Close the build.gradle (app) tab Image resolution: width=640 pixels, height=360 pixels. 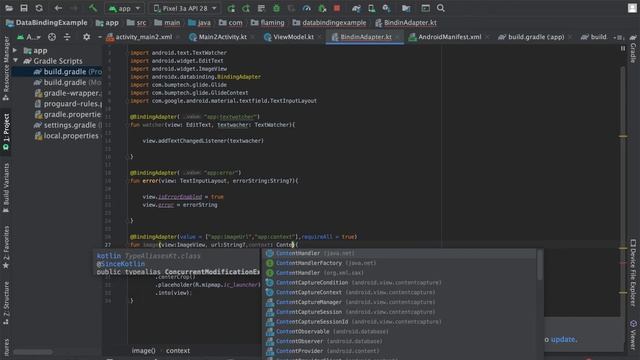(x=571, y=37)
